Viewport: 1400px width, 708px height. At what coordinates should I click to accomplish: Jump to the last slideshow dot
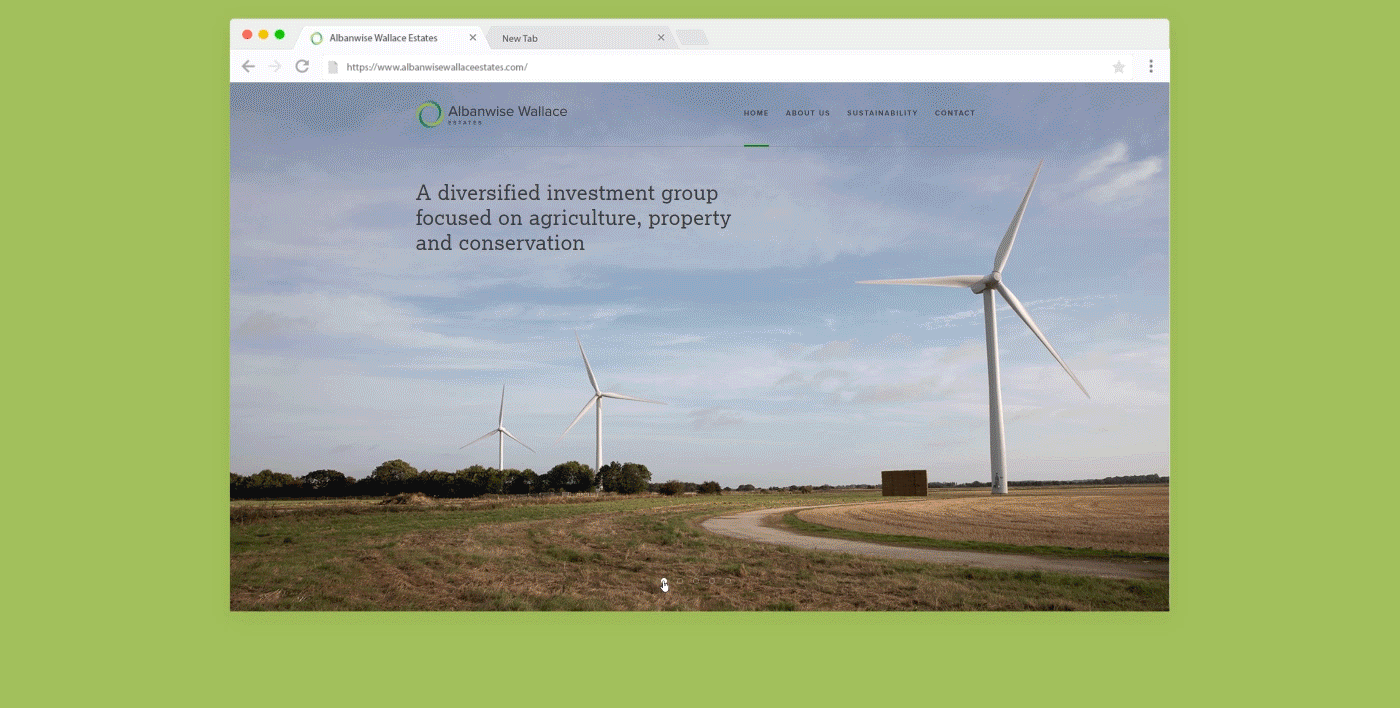click(x=728, y=581)
